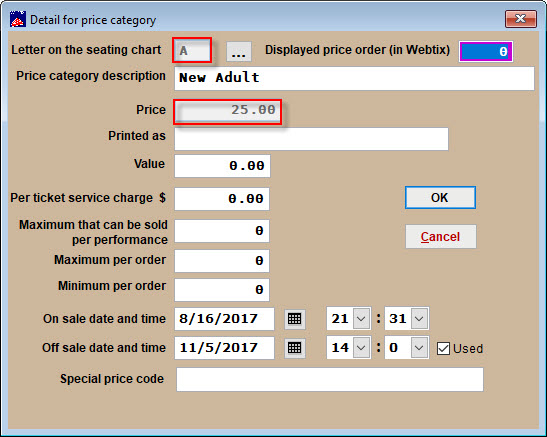Open calendar picker for Off sale date
Image resolution: width=547 pixels, height=437 pixels.
(x=295, y=348)
